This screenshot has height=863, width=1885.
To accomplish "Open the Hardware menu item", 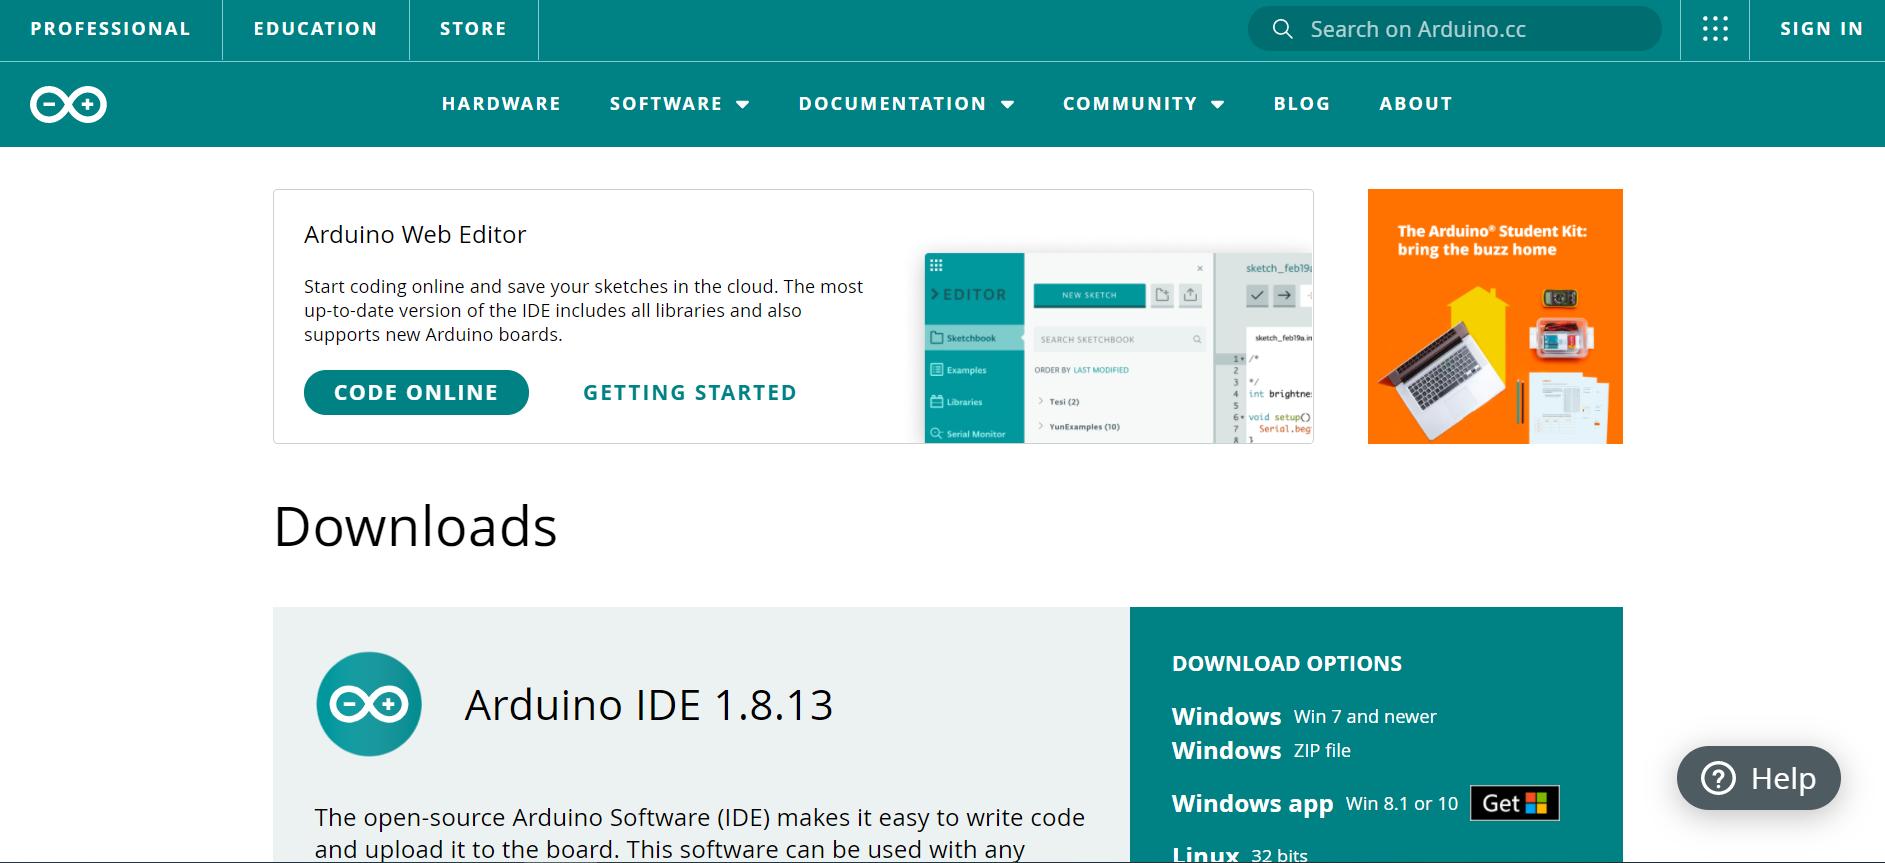I will click(501, 104).
